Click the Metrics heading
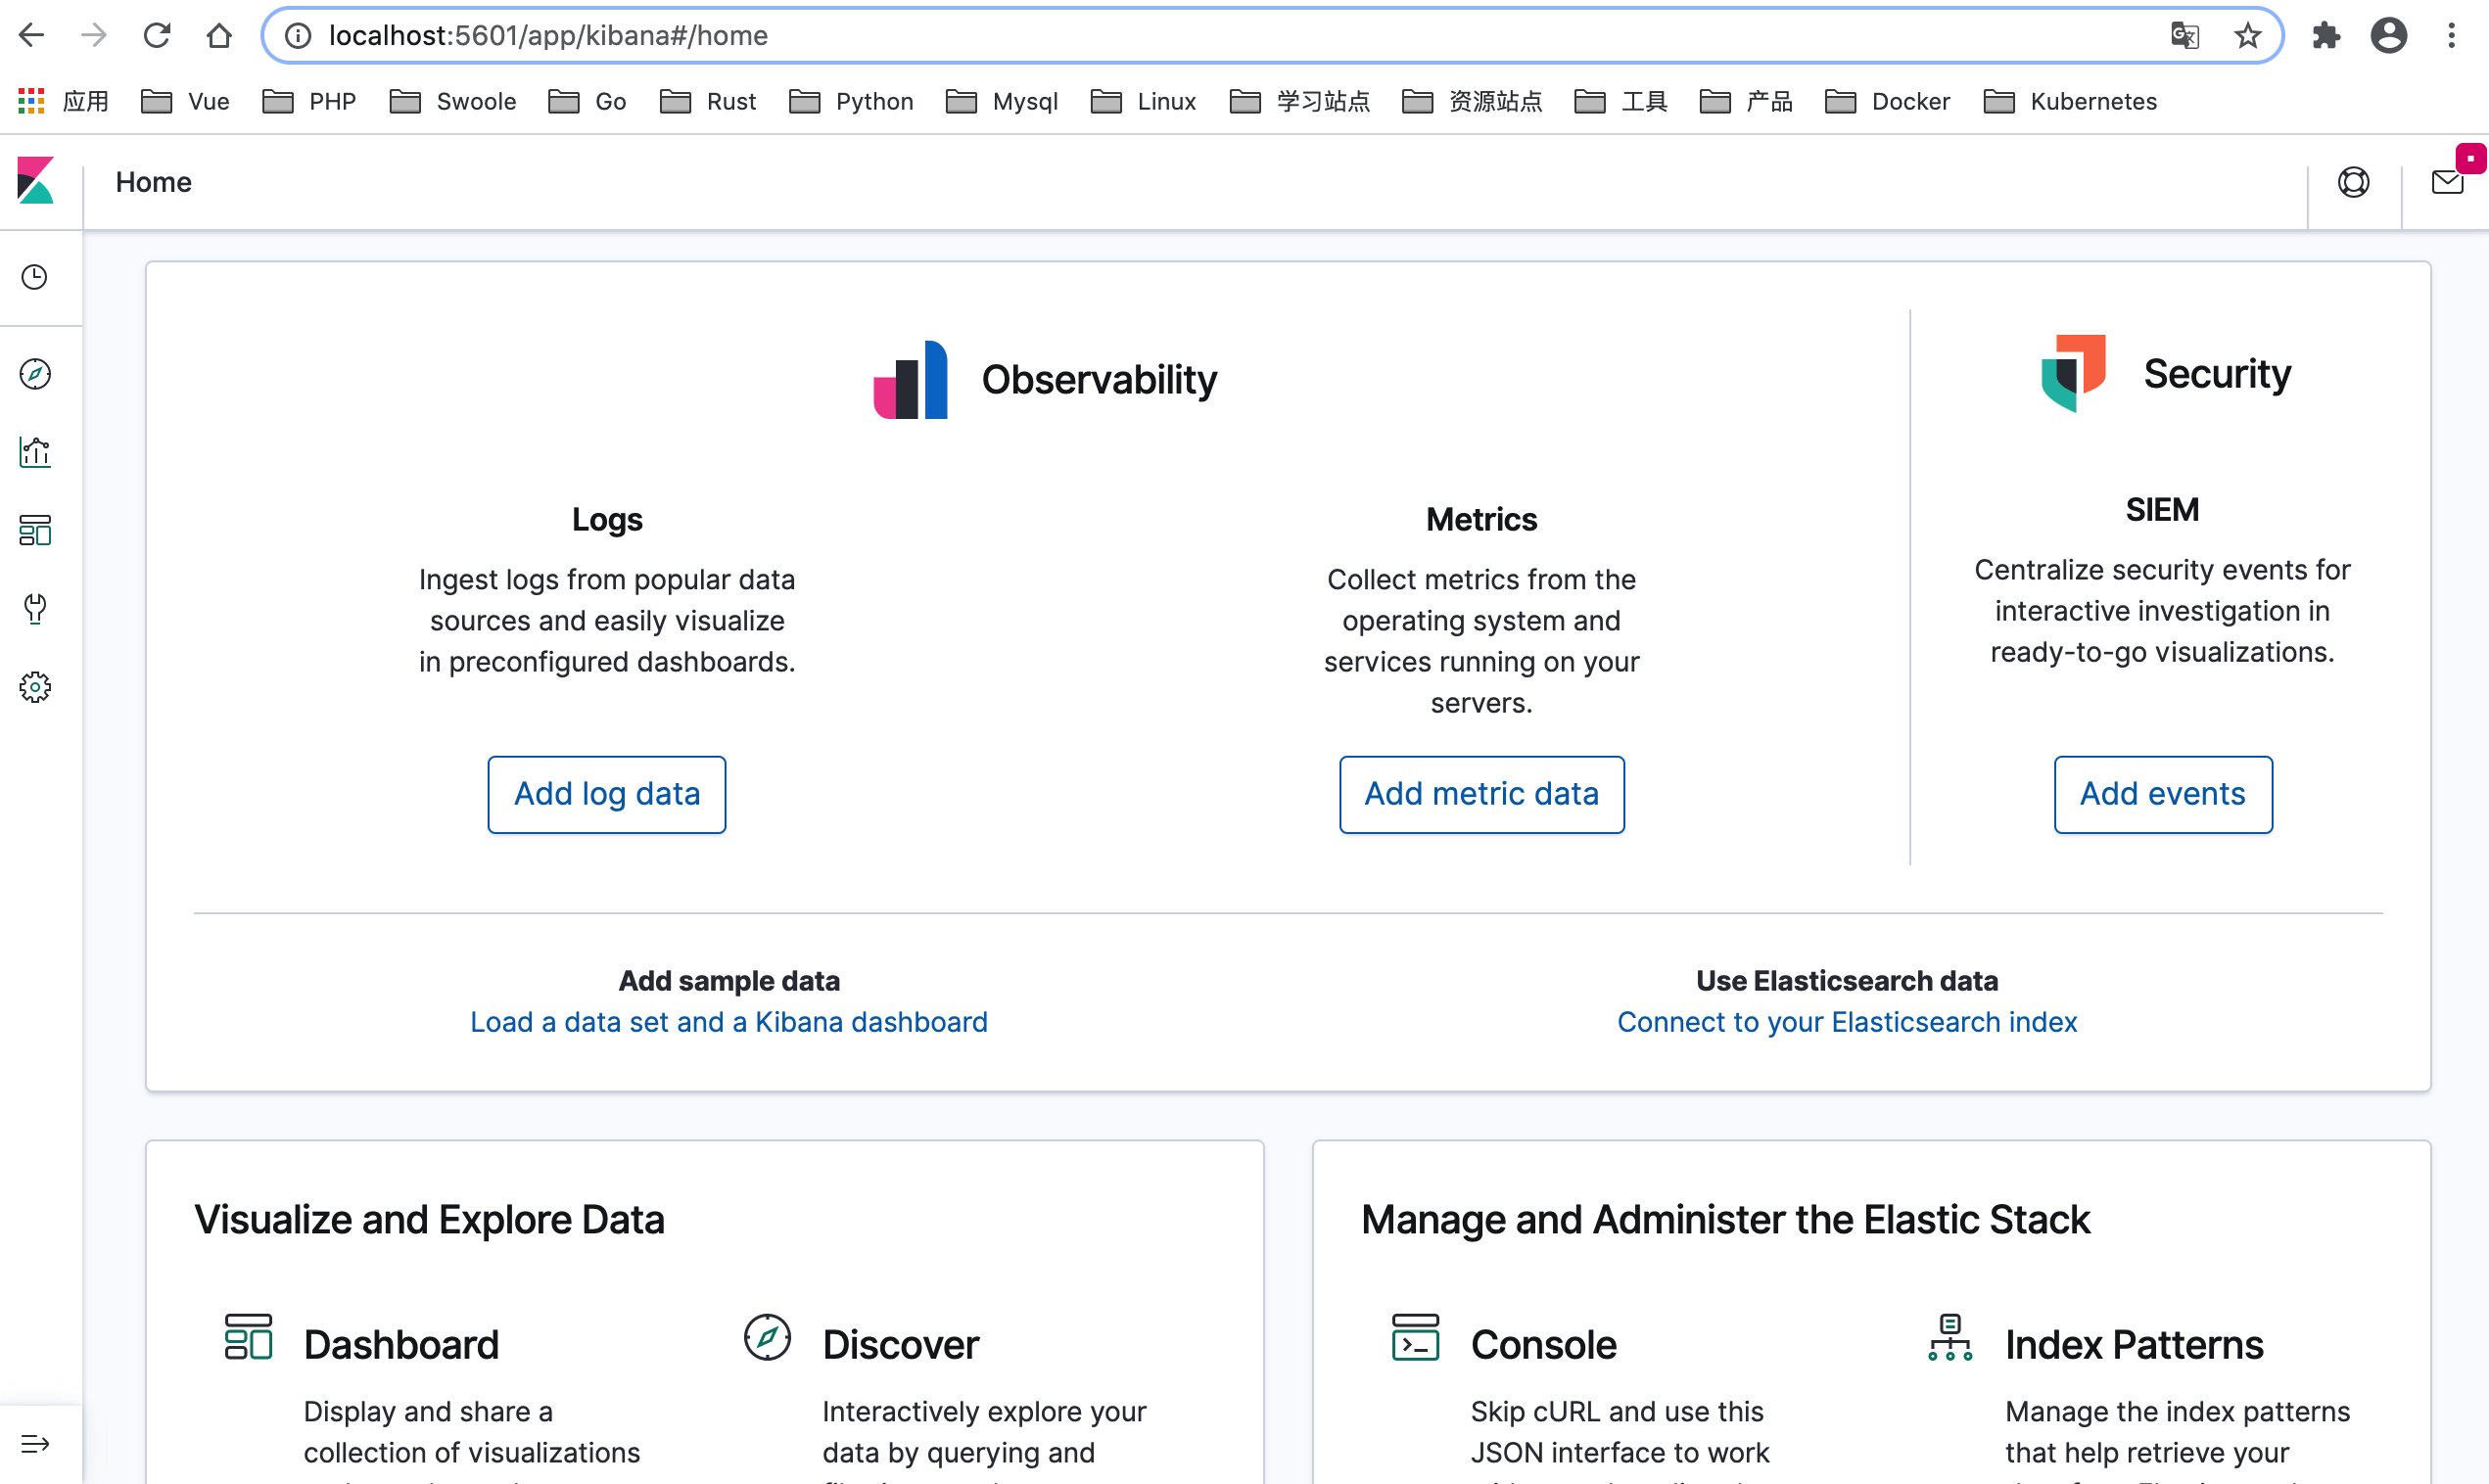This screenshot has width=2489, height=1484. point(1481,519)
